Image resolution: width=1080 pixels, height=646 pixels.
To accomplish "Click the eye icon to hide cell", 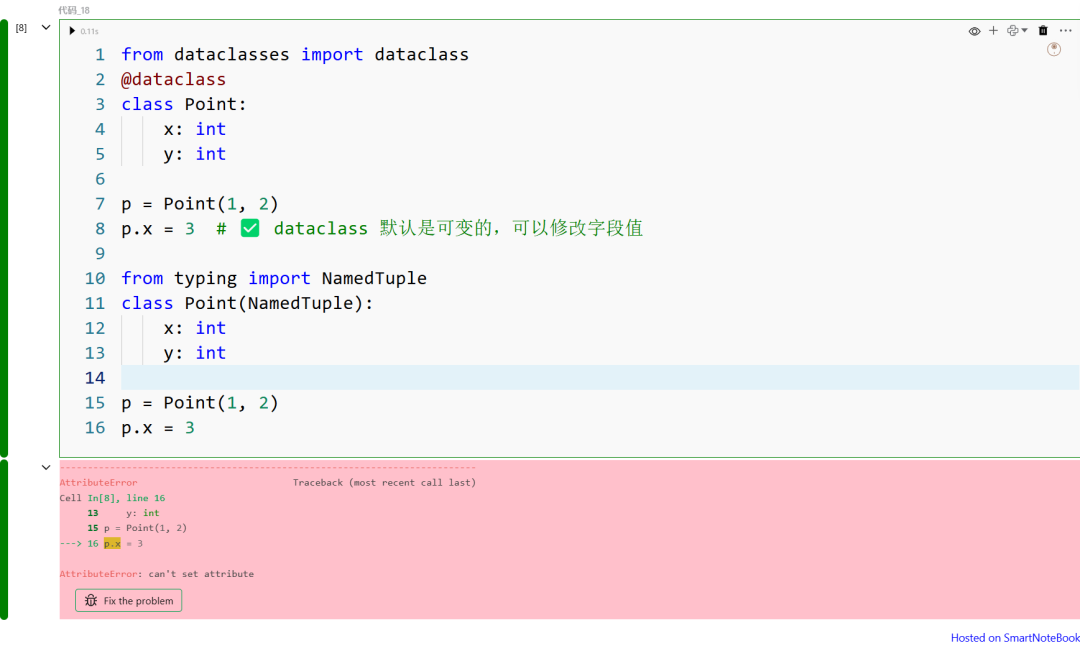I will (973, 30).
